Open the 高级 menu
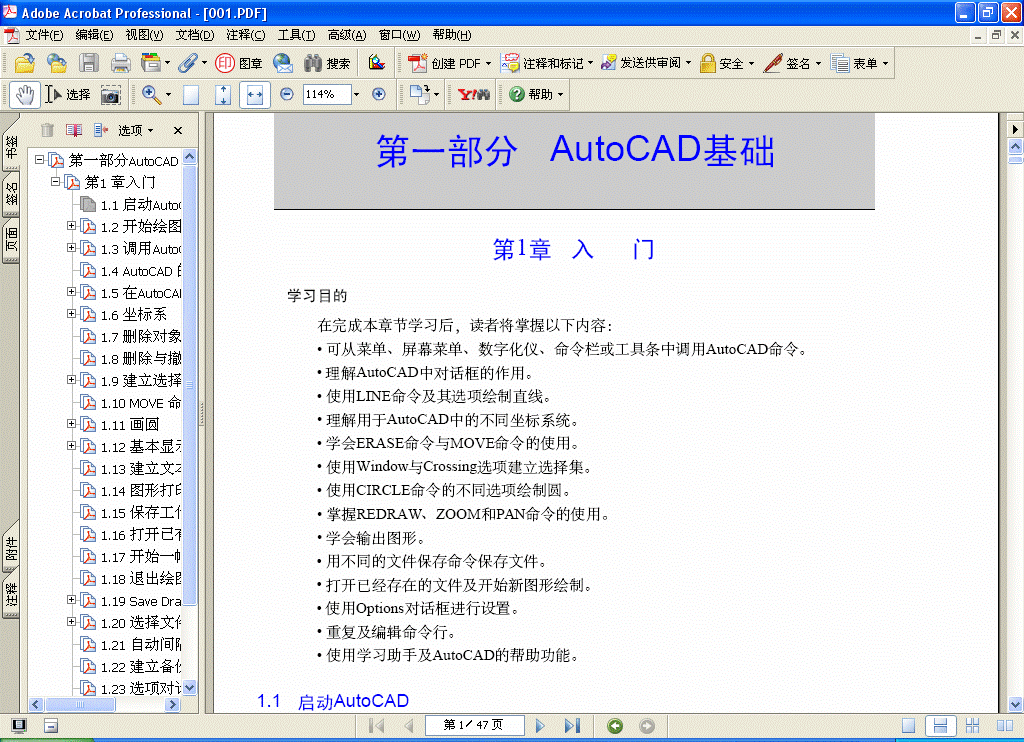 347,35
